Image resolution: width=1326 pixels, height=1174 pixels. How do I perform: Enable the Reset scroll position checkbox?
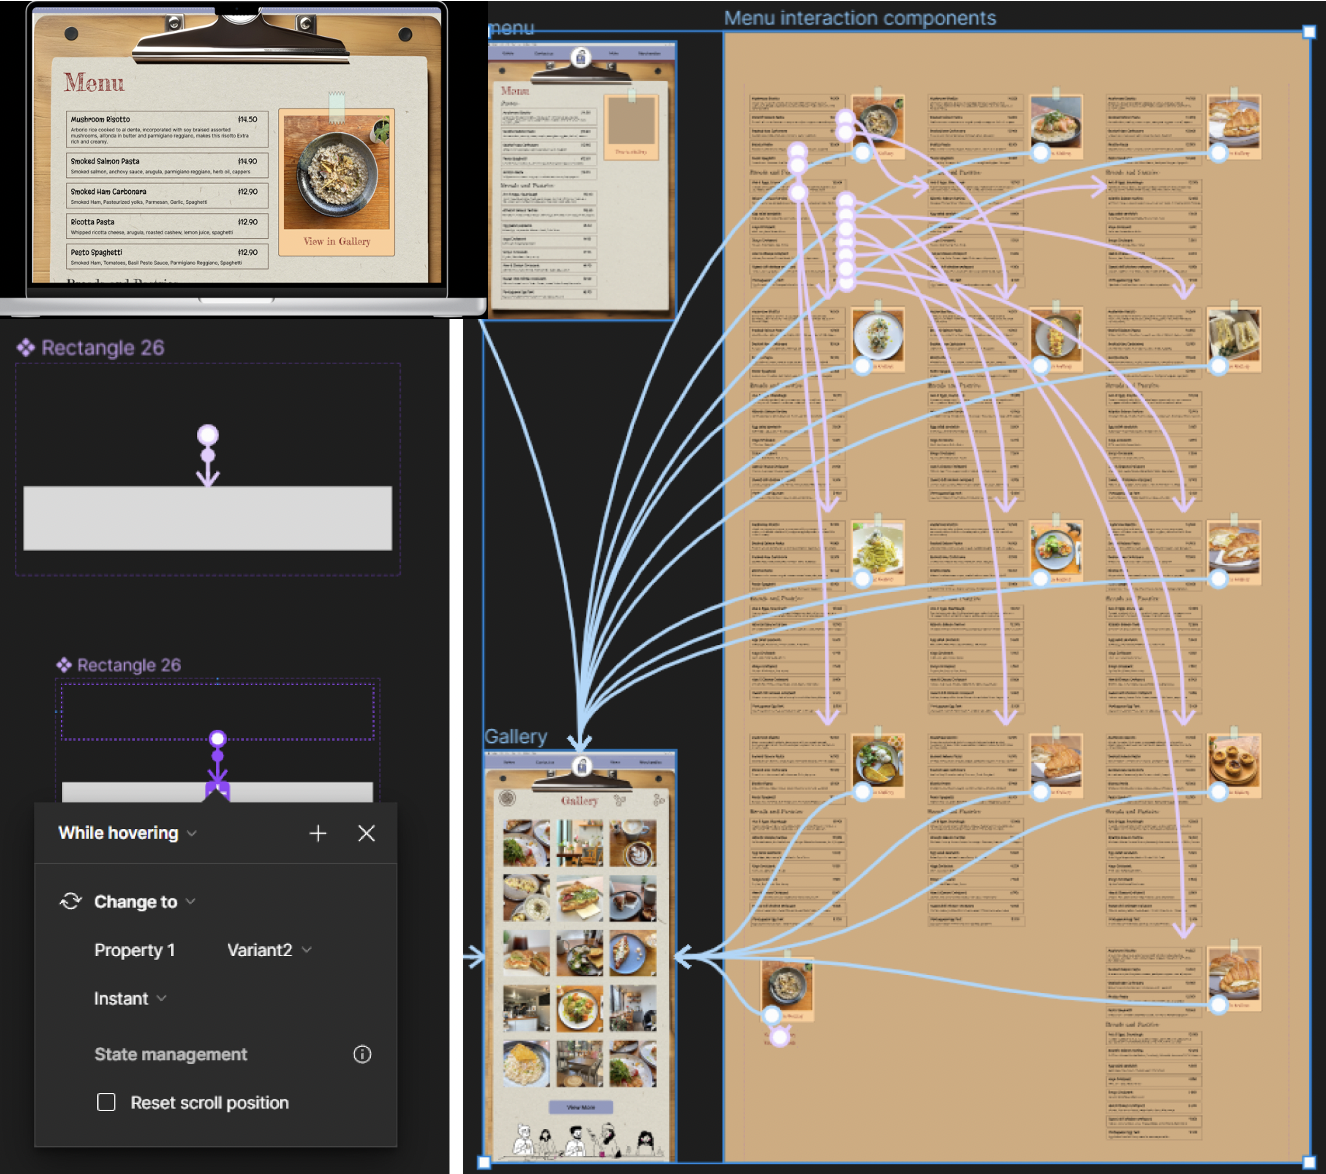coord(106,1102)
